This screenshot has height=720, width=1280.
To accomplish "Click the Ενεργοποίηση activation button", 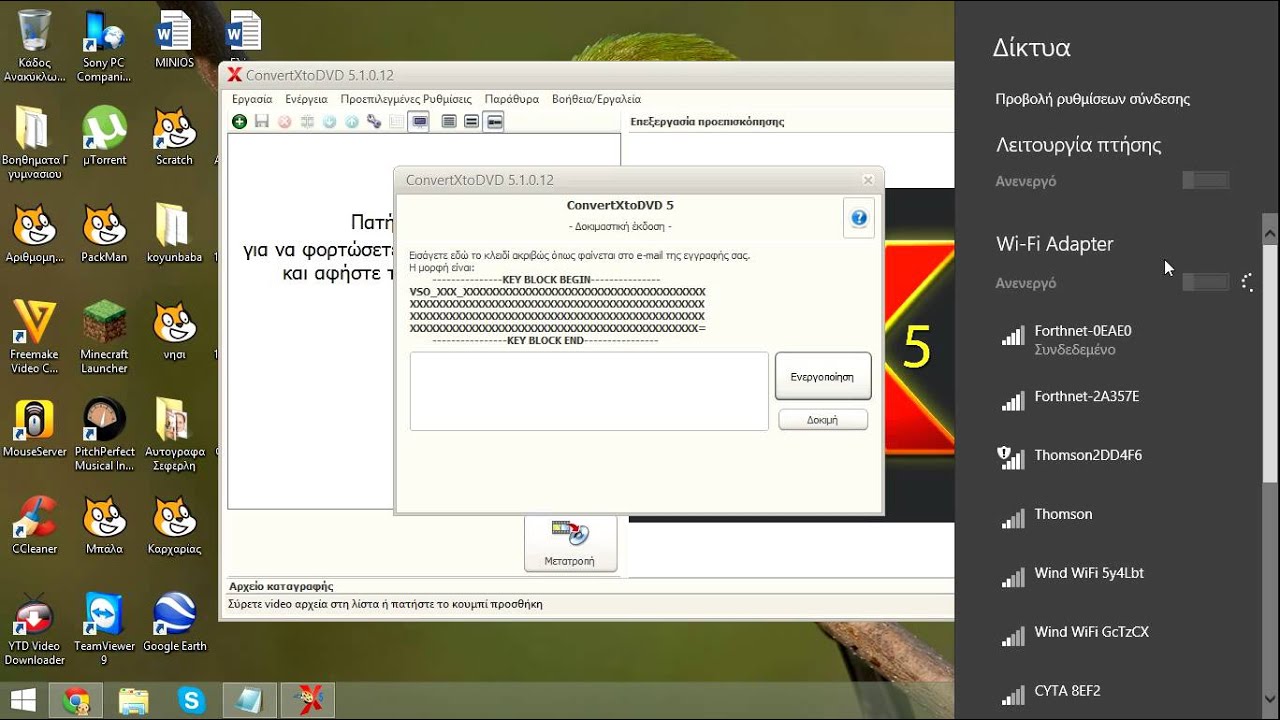I will coord(822,377).
